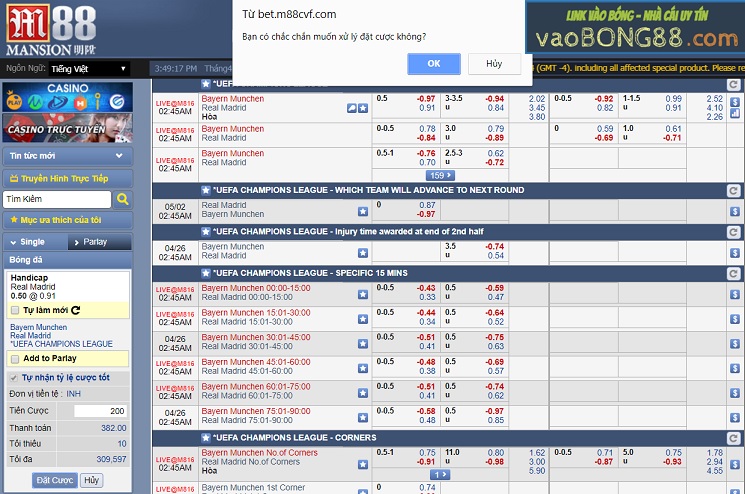The height and width of the screenshot is (494, 745).
Task: Click Hủy in the confirmation dialog
Action: pyautogui.click(x=494, y=63)
